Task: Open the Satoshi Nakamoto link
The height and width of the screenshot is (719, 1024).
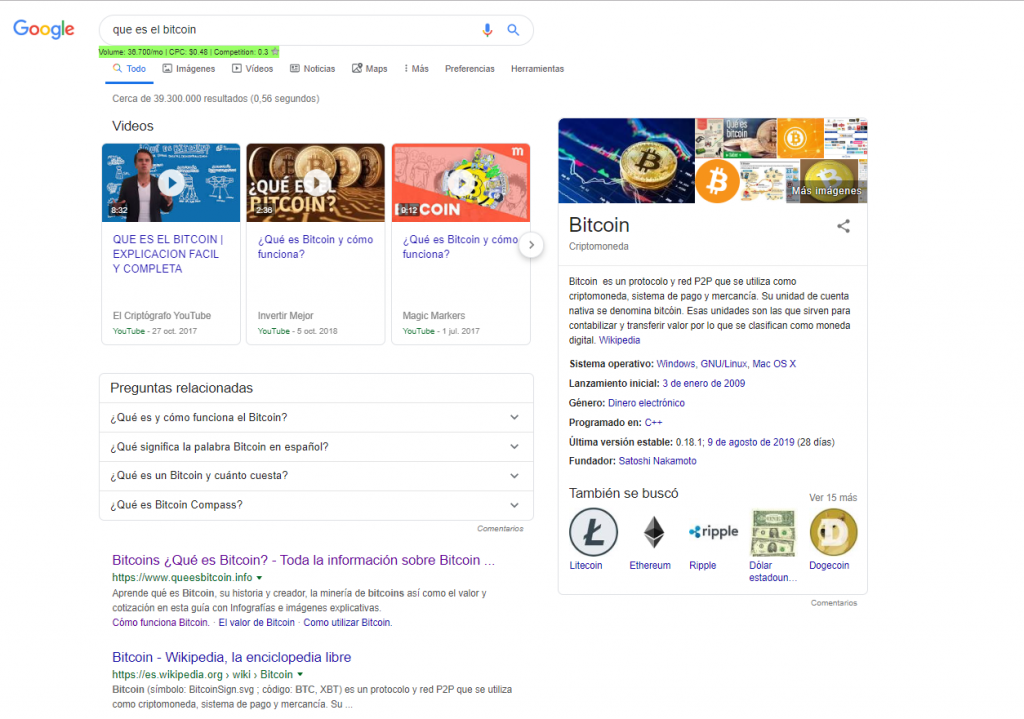Action: pos(657,461)
